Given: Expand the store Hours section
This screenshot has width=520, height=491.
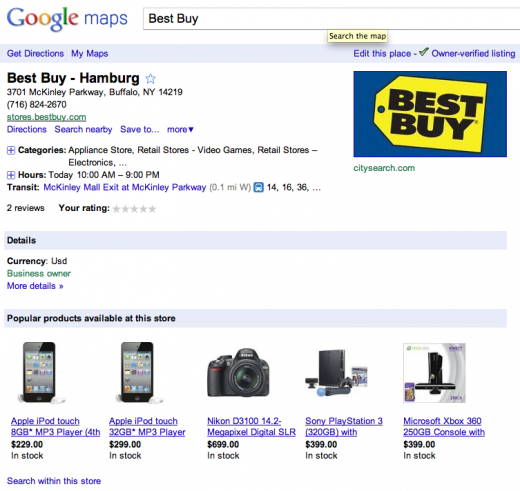Looking at the screenshot, I should (x=11, y=175).
